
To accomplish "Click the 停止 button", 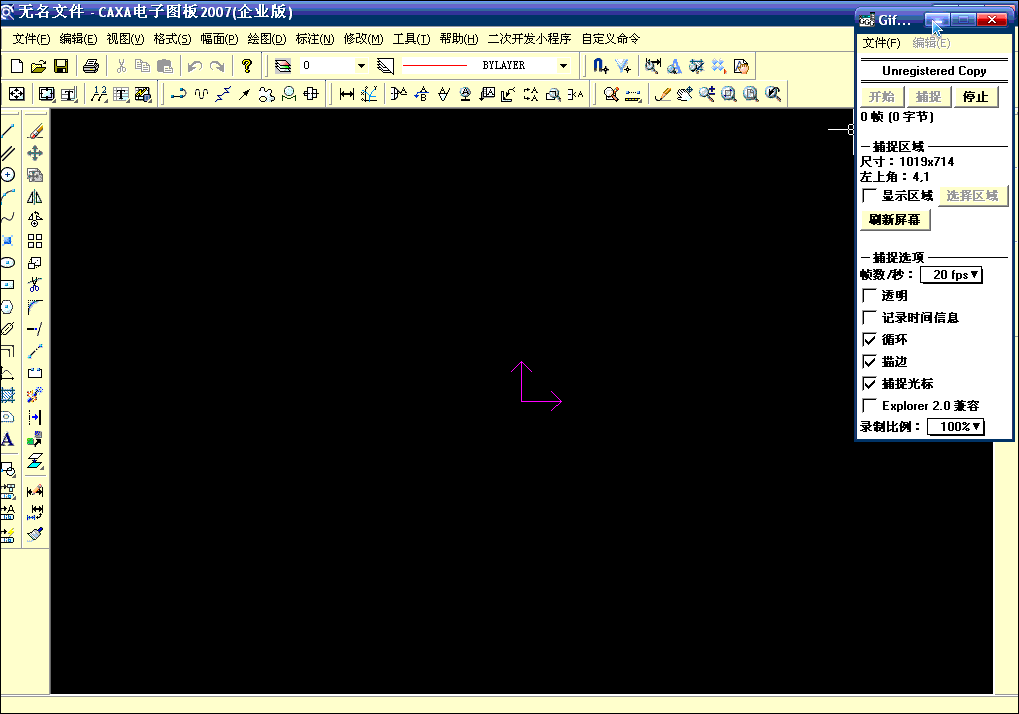I will point(975,97).
